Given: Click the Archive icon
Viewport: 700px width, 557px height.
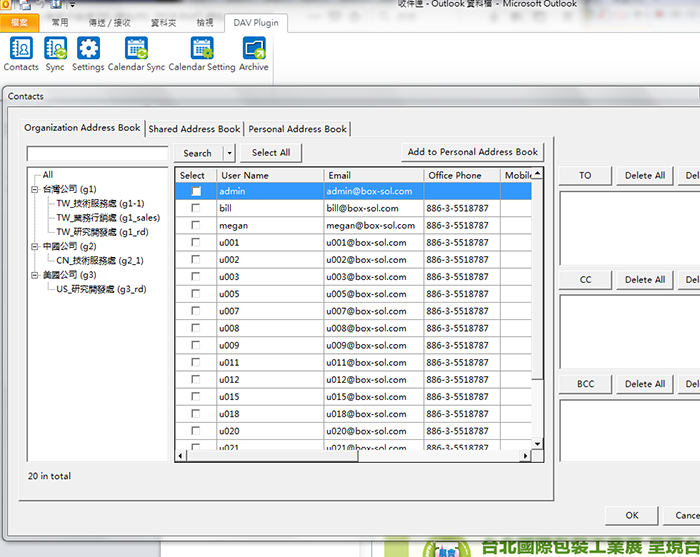Looking at the screenshot, I should click(254, 54).
